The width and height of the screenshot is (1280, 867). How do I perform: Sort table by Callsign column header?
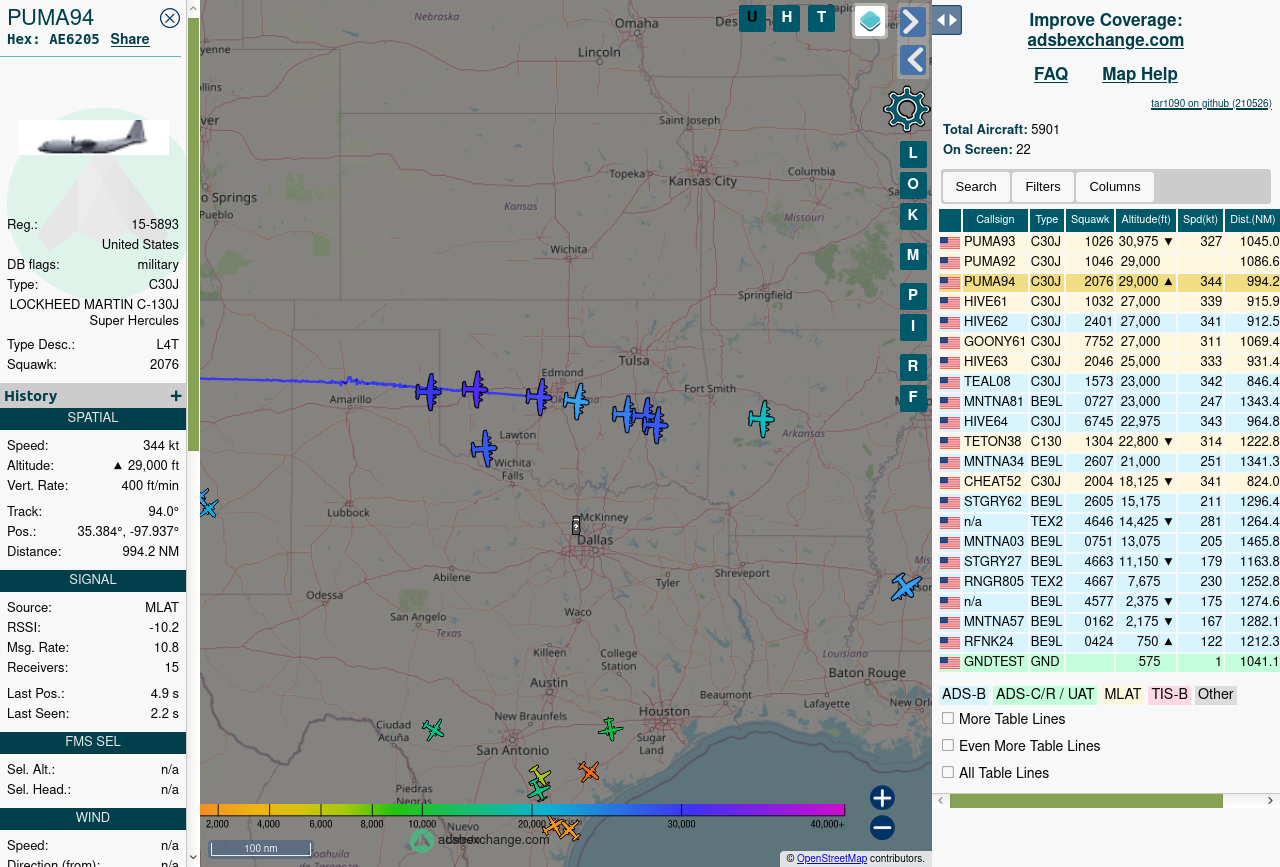click(x=995, y=220)
